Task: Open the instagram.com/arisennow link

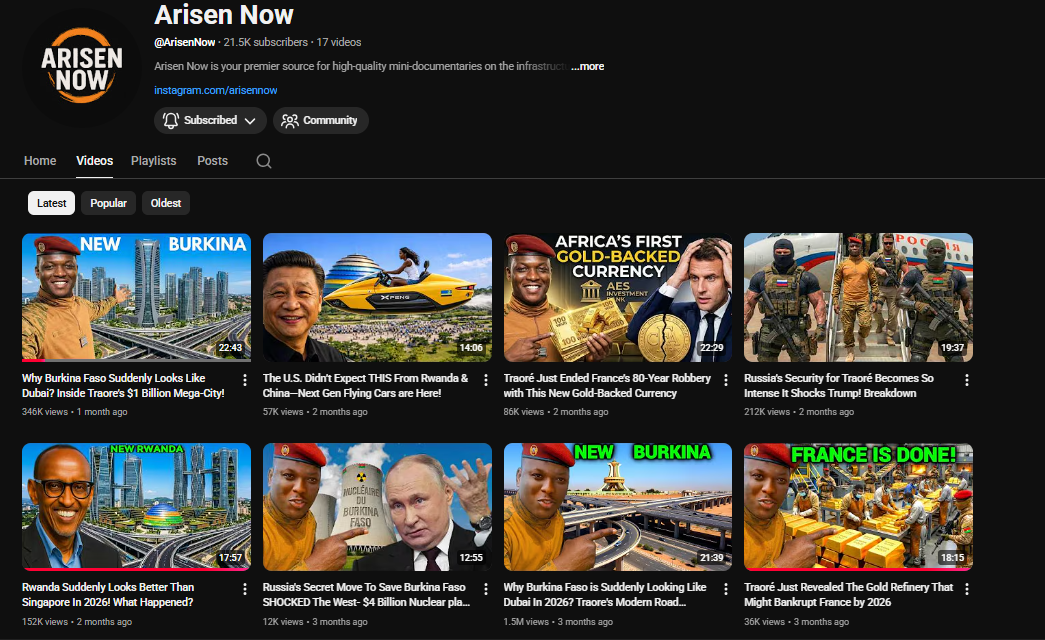Action: click(x=215, y=91)
